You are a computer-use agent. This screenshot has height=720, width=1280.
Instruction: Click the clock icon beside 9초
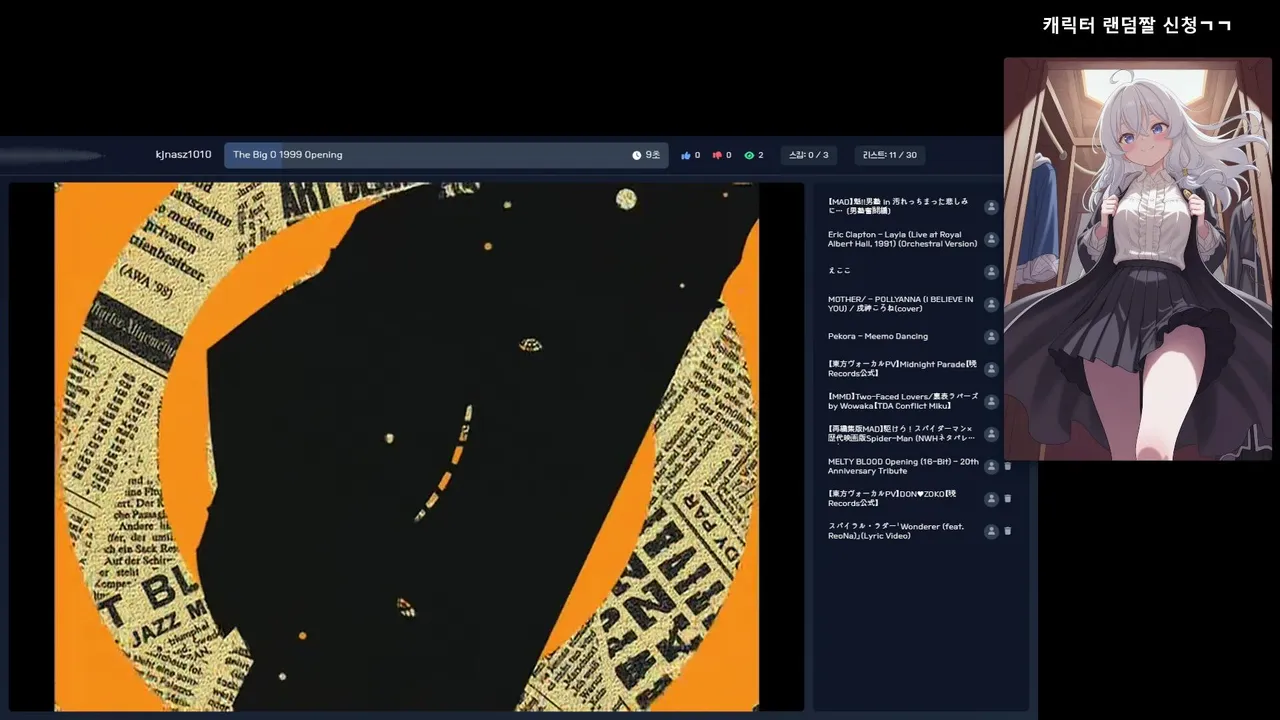(637, 155)
